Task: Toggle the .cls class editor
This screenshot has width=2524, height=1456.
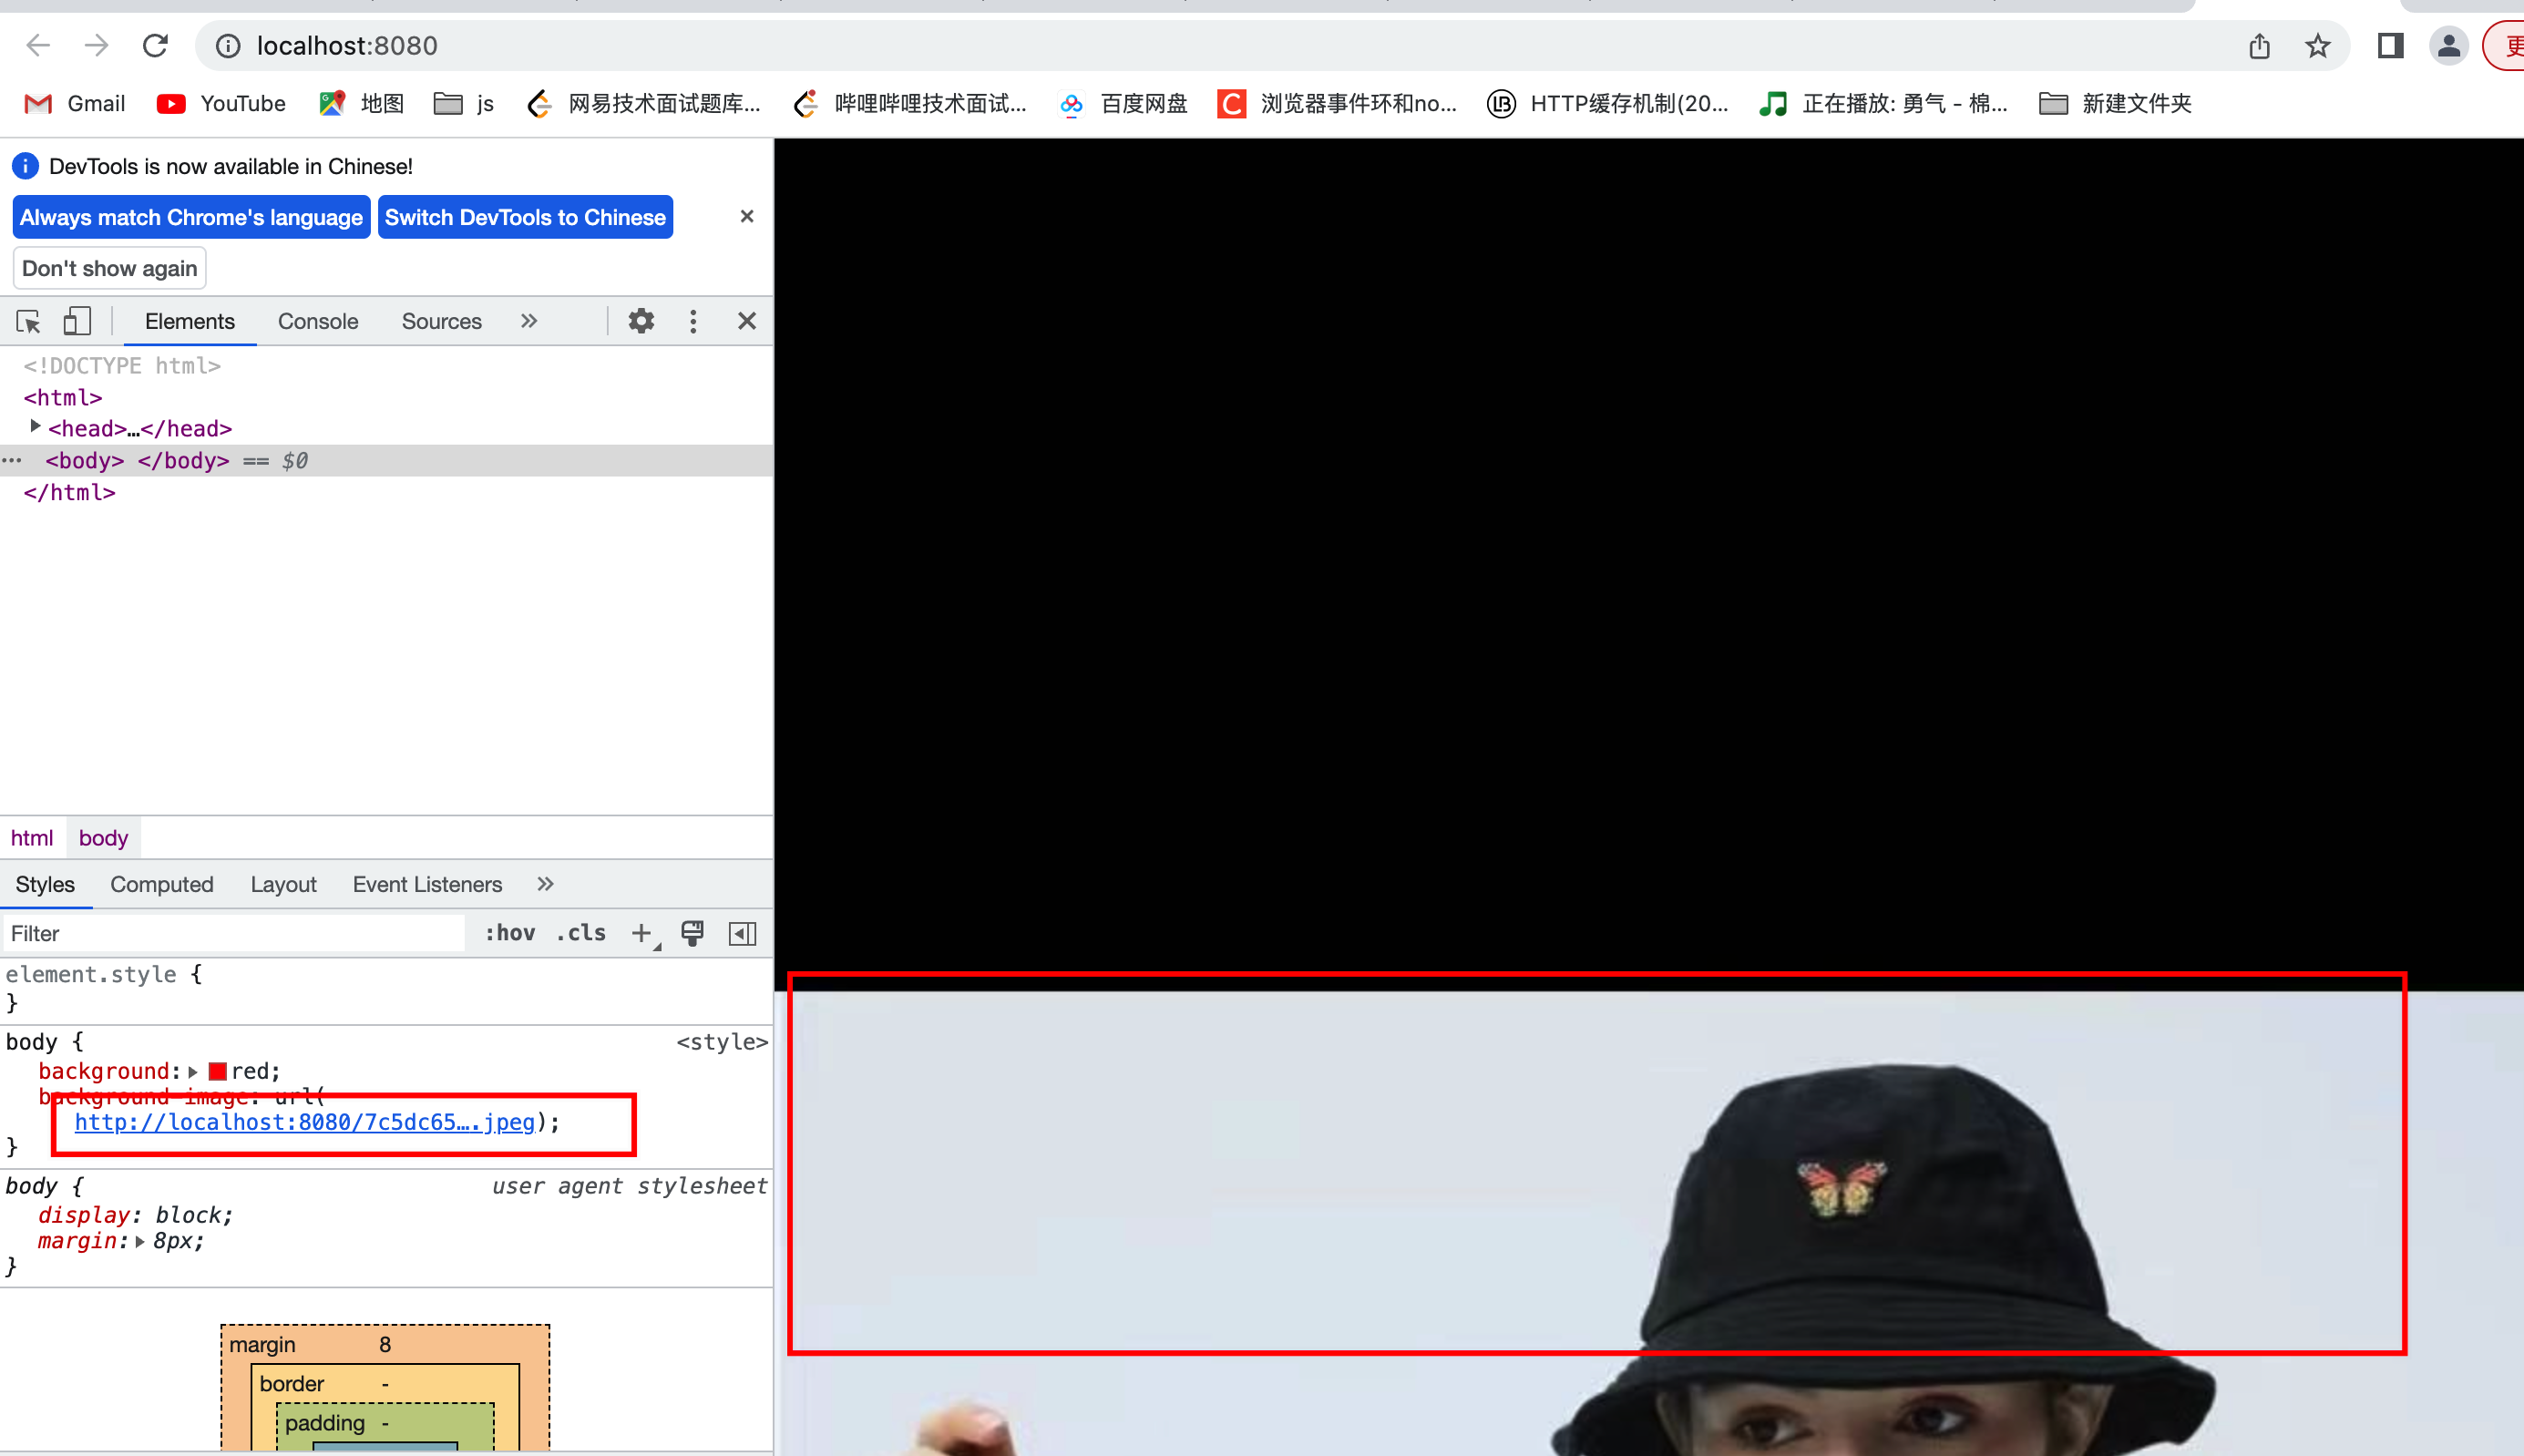Action: (x=581, y=933)
